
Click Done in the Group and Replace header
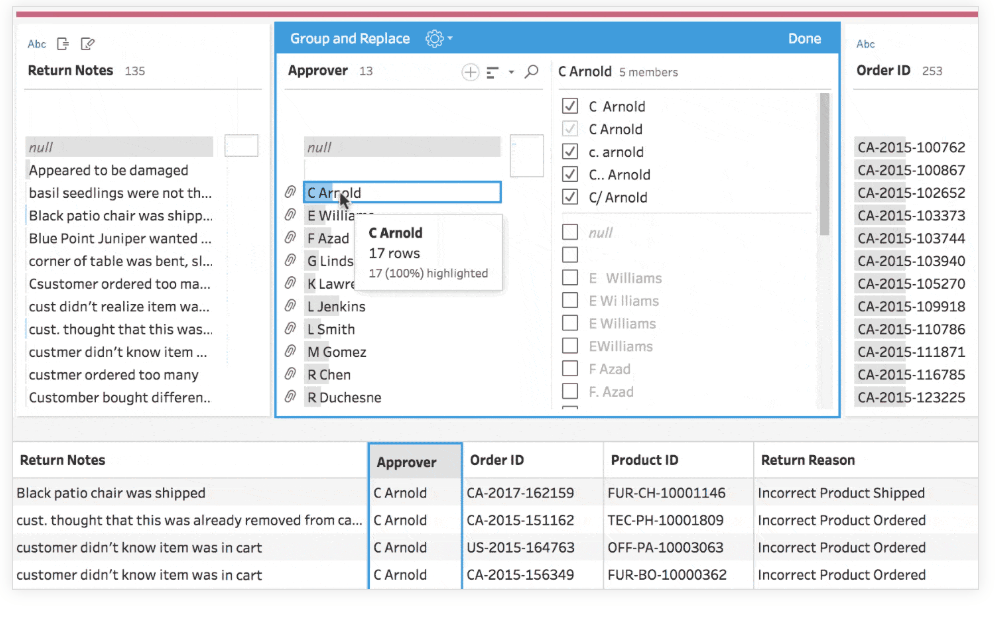(804, 39)
